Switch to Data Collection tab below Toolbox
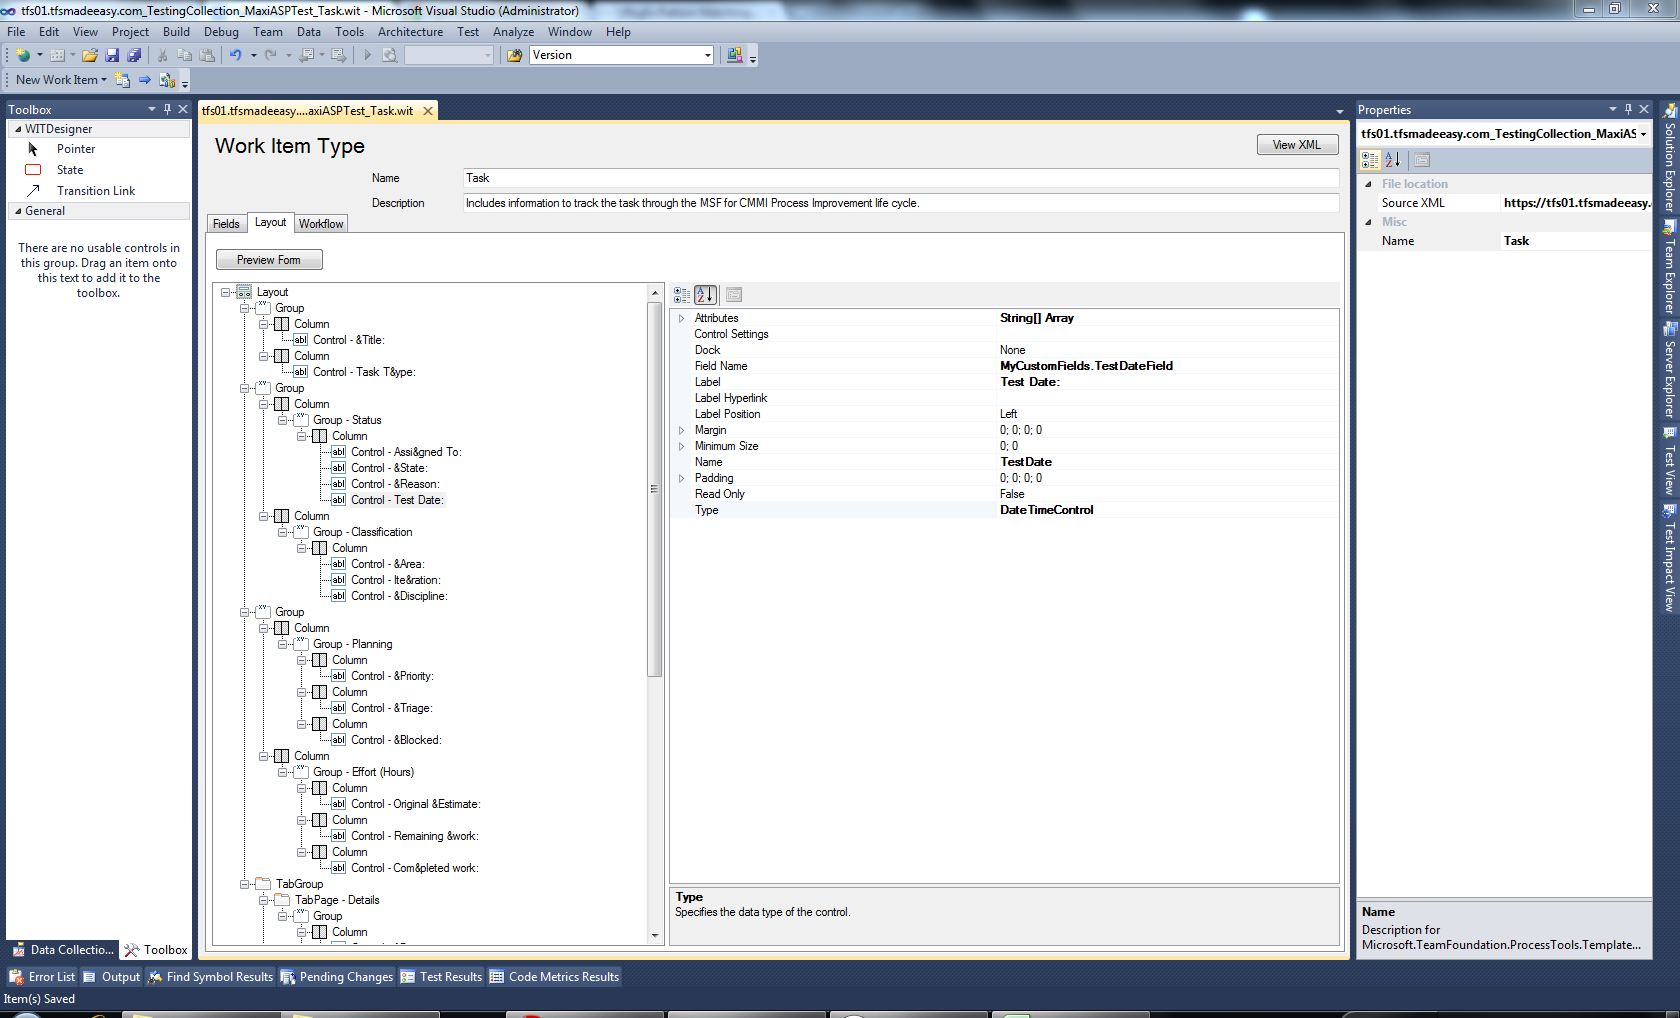1680x1018 pixels. pyautogui.click(x=63, y=950)
